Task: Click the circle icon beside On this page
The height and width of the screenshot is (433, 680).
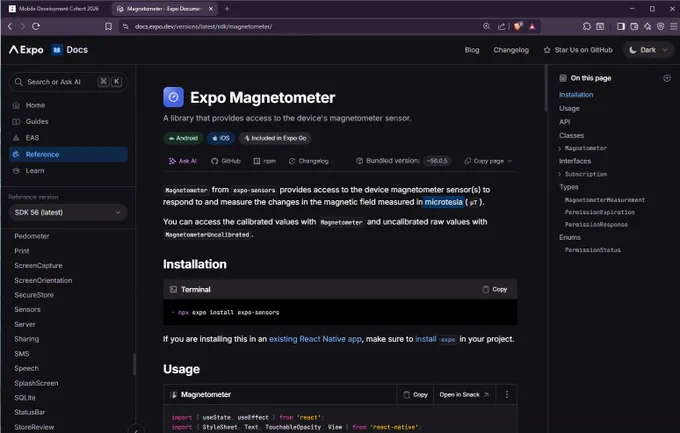Action: point(667,78)
